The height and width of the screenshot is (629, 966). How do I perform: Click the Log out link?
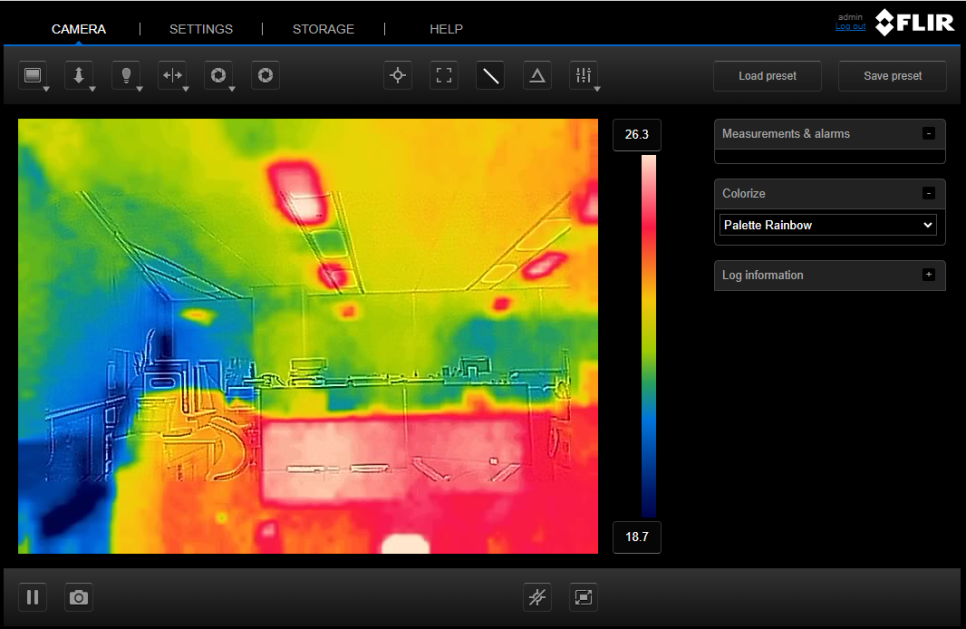coord(850,27)
